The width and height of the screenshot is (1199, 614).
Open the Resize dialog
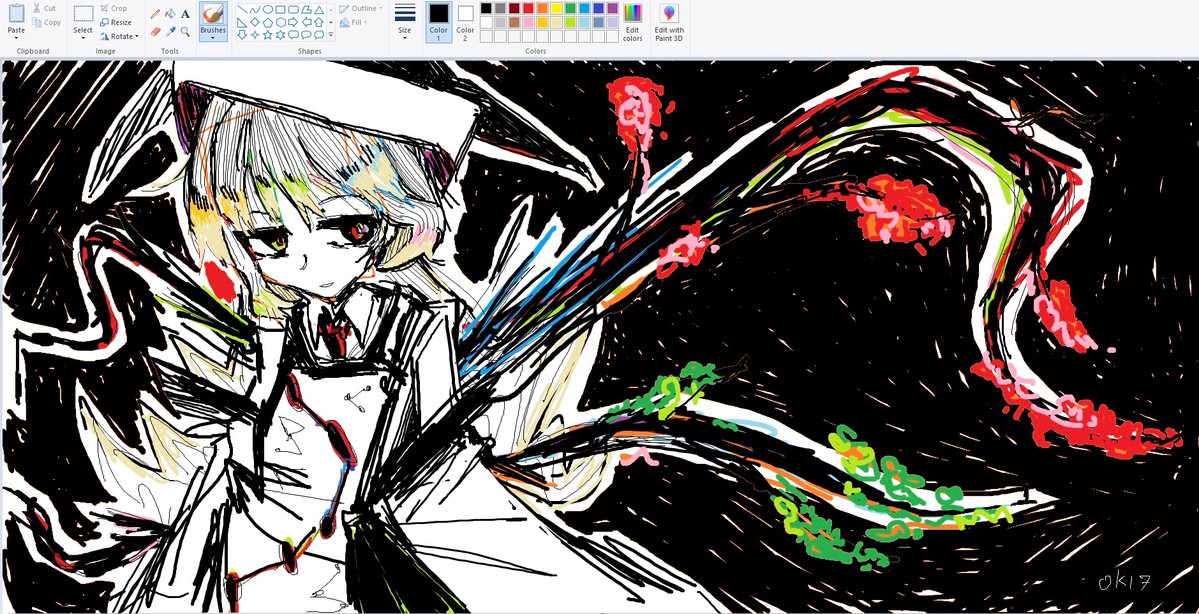coord(116,22)
